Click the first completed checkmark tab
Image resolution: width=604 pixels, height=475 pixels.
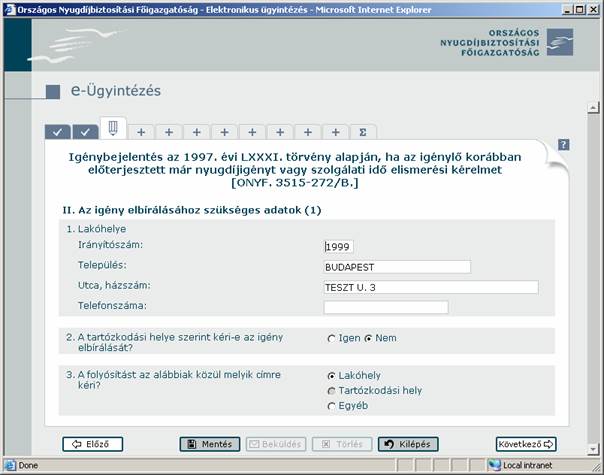(58, 132)
